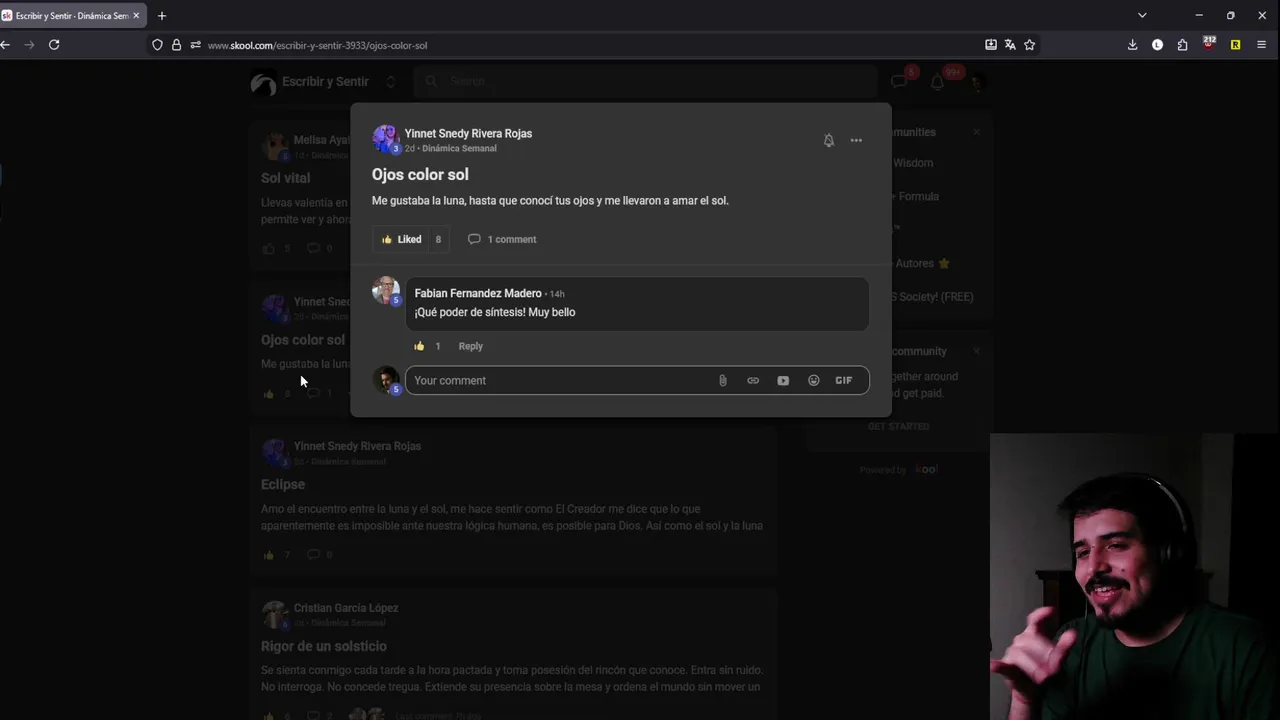Open the GIF picker
1280x720 pixels.
(x=844, y=380)
